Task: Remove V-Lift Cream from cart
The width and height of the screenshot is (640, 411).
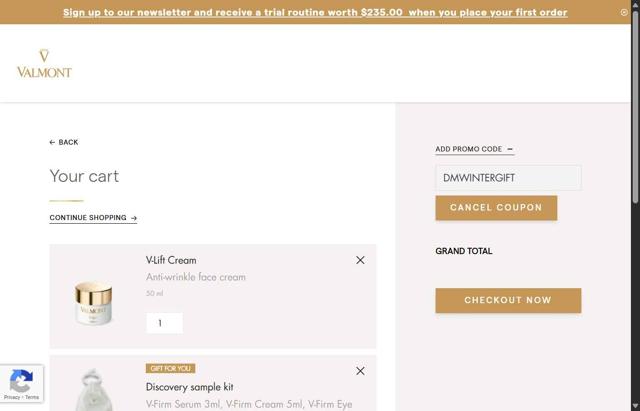Action: [360, 260]
